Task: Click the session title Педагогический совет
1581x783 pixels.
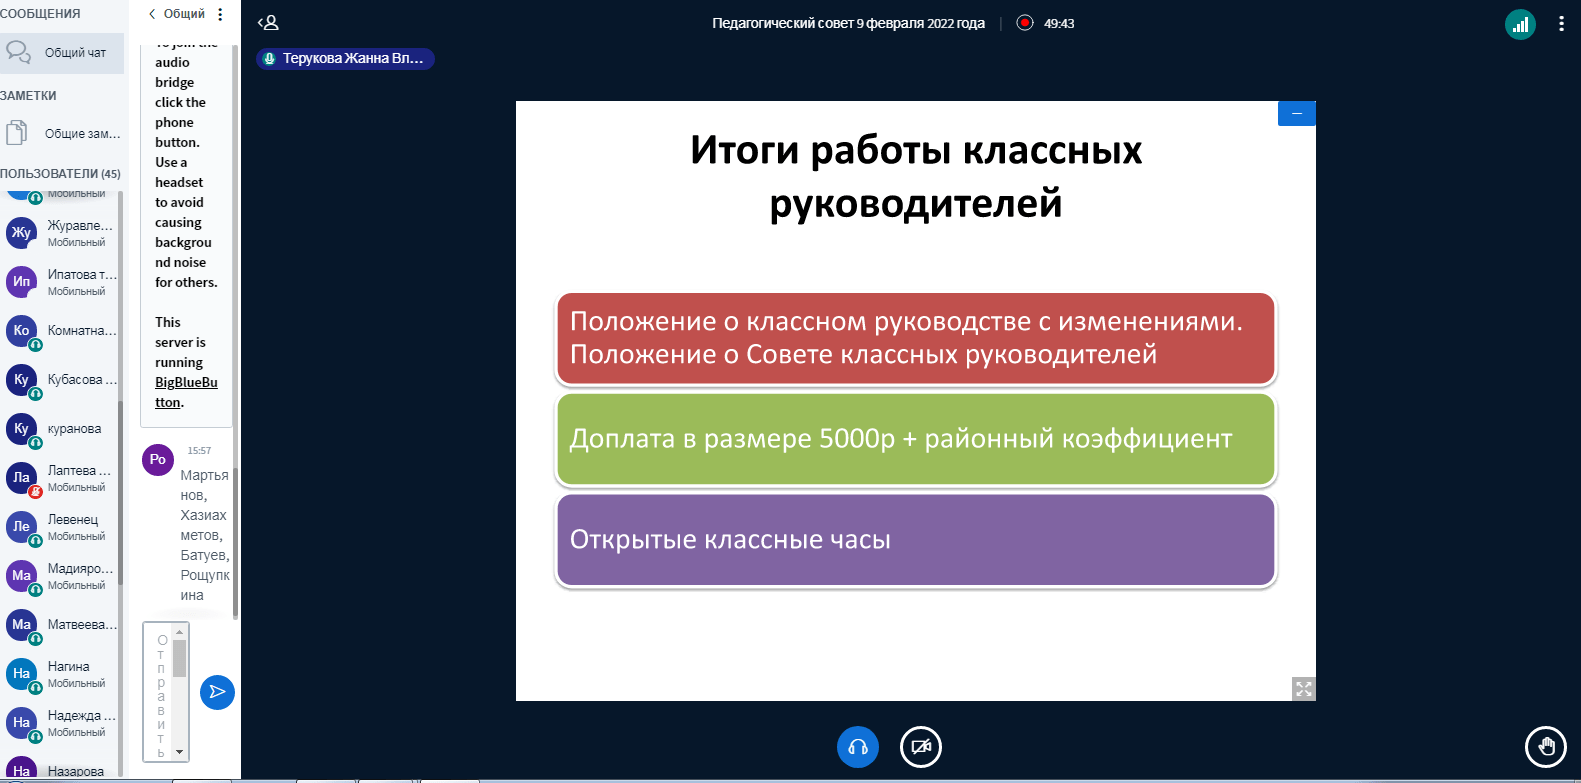Action: pyautogui.click(x=848, y=23)
